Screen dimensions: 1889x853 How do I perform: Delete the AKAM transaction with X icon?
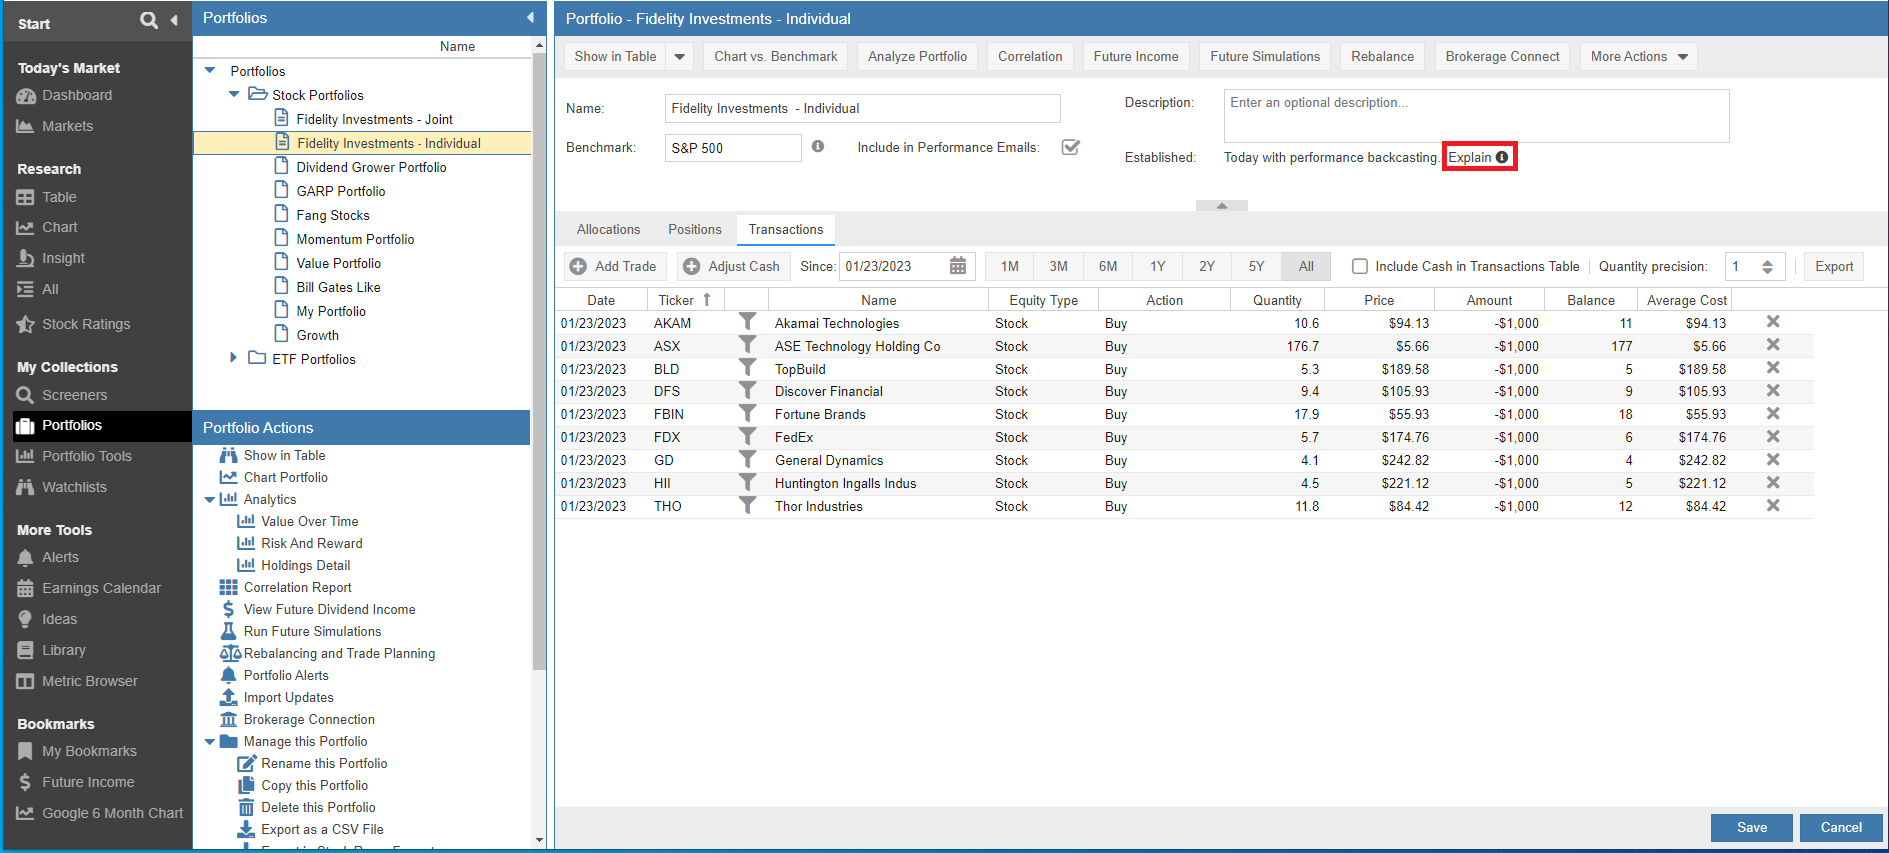tap(1773, 322)
